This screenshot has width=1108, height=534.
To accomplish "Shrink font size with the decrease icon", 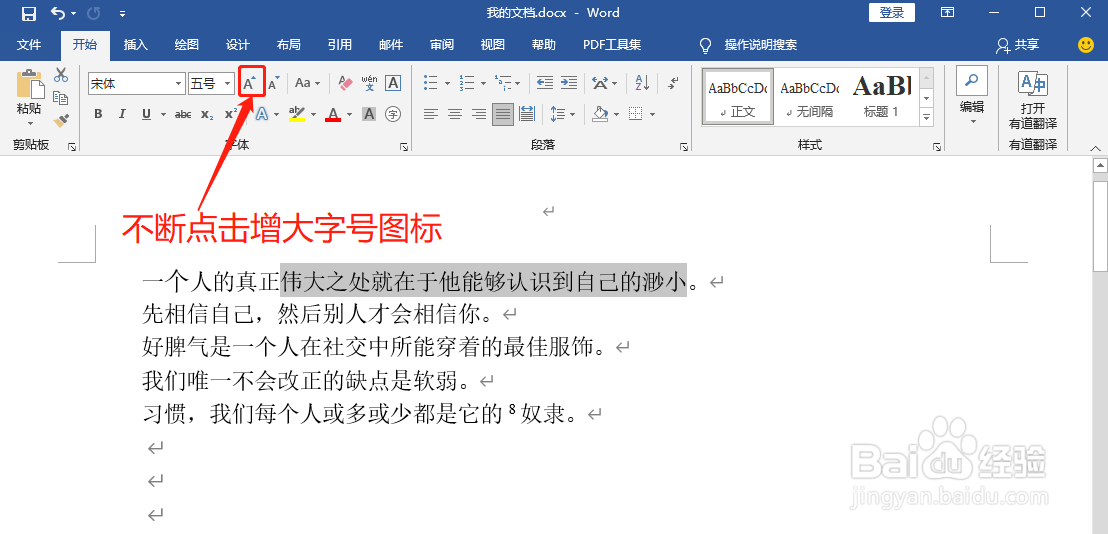I will pyautogui.click(x=273, y=83).
